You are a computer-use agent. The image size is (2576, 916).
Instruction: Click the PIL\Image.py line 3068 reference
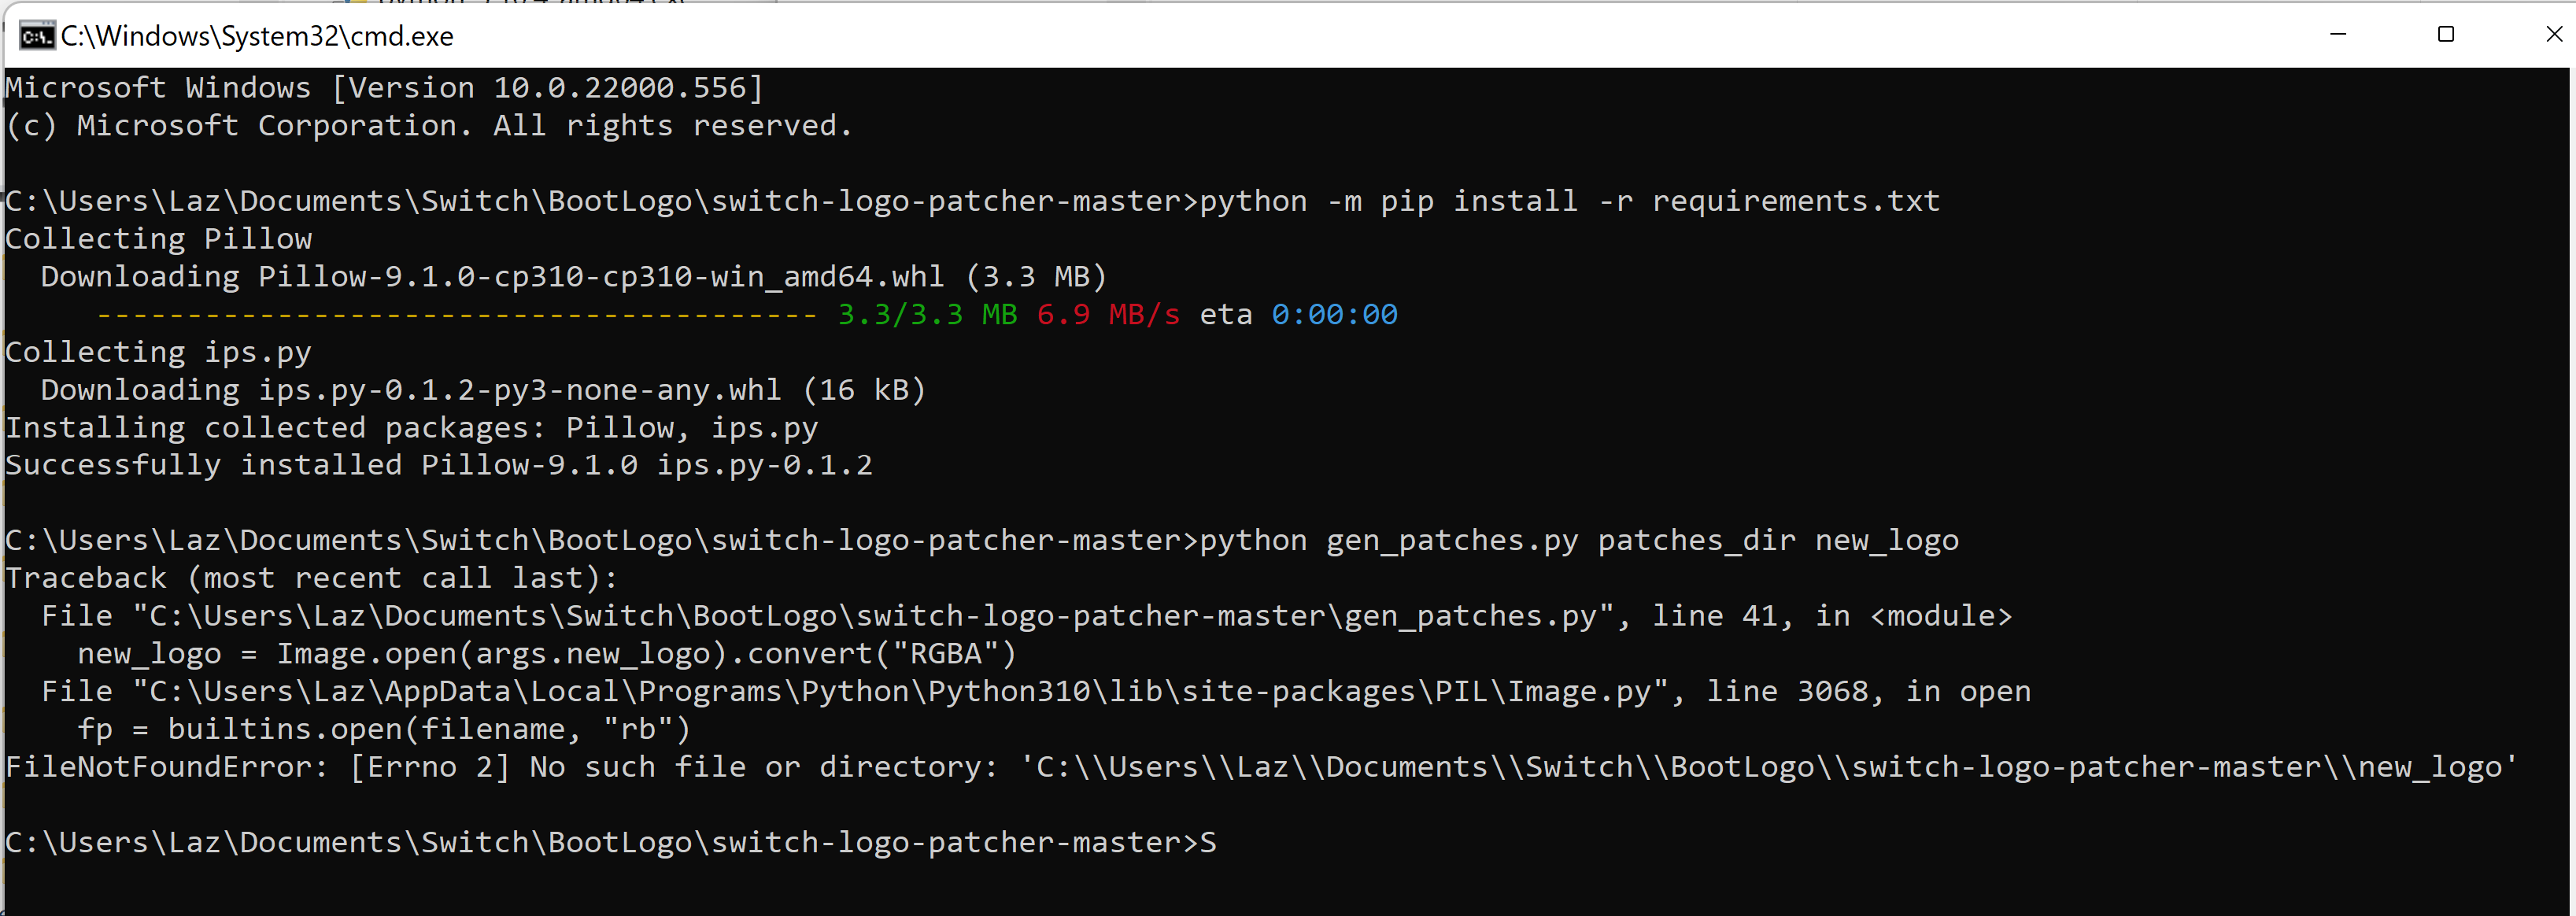click(1036, 692)
